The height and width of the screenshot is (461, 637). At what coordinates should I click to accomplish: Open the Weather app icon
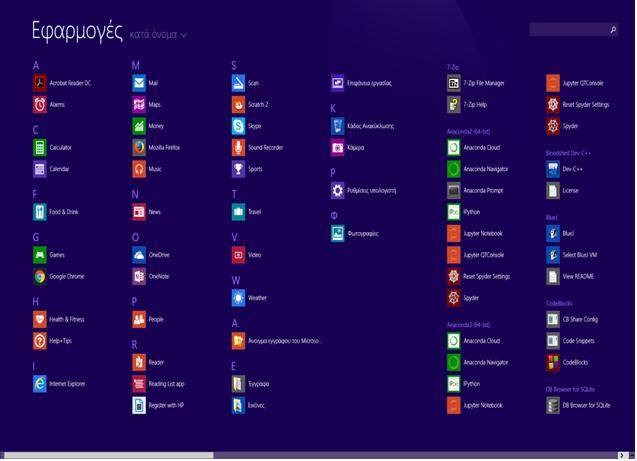(x=238, y=298)
